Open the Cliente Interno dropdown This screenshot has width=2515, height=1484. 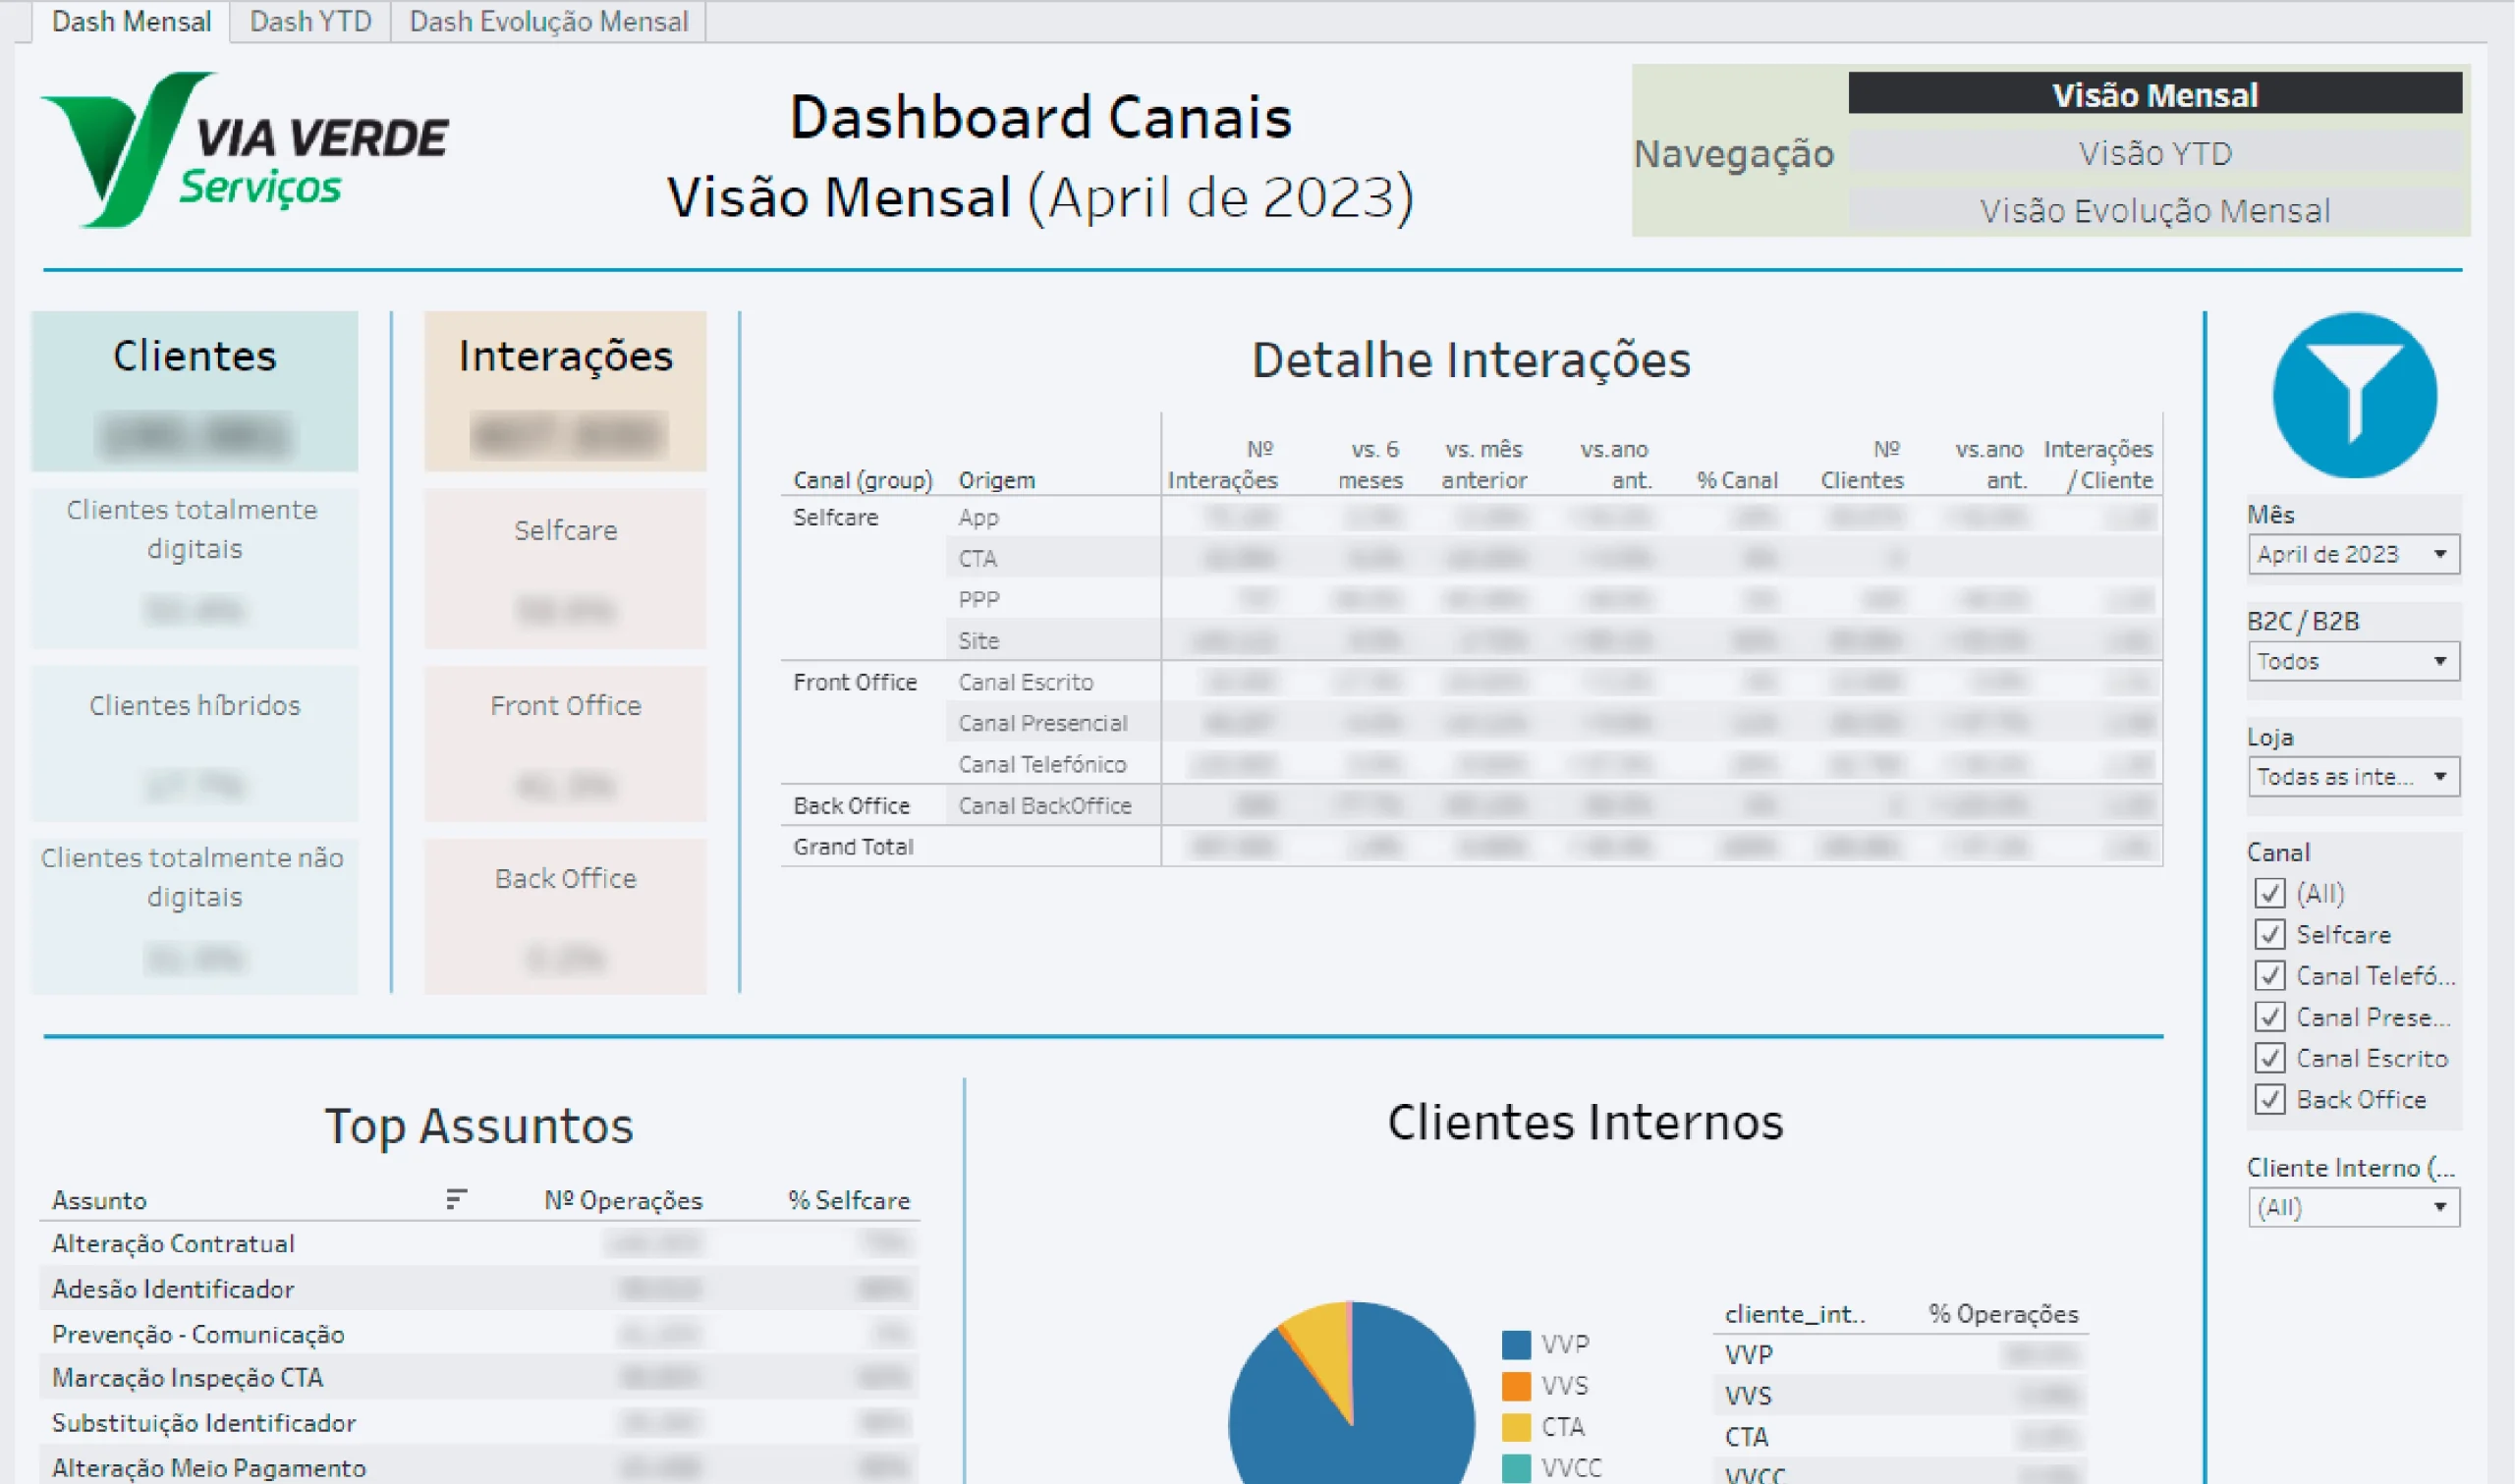[2353, 1207]
